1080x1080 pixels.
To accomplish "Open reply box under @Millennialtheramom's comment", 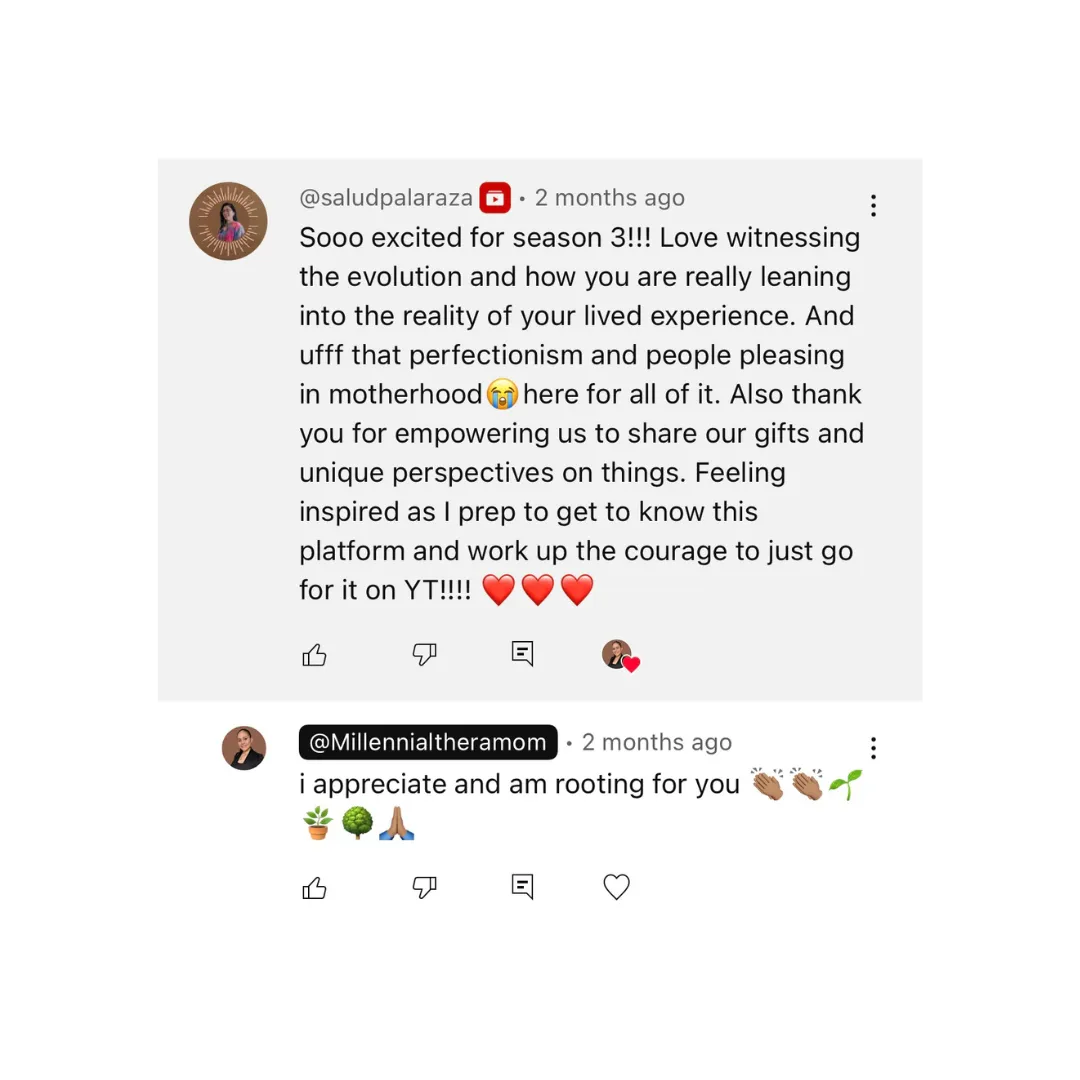I will [x=523, y=886].
